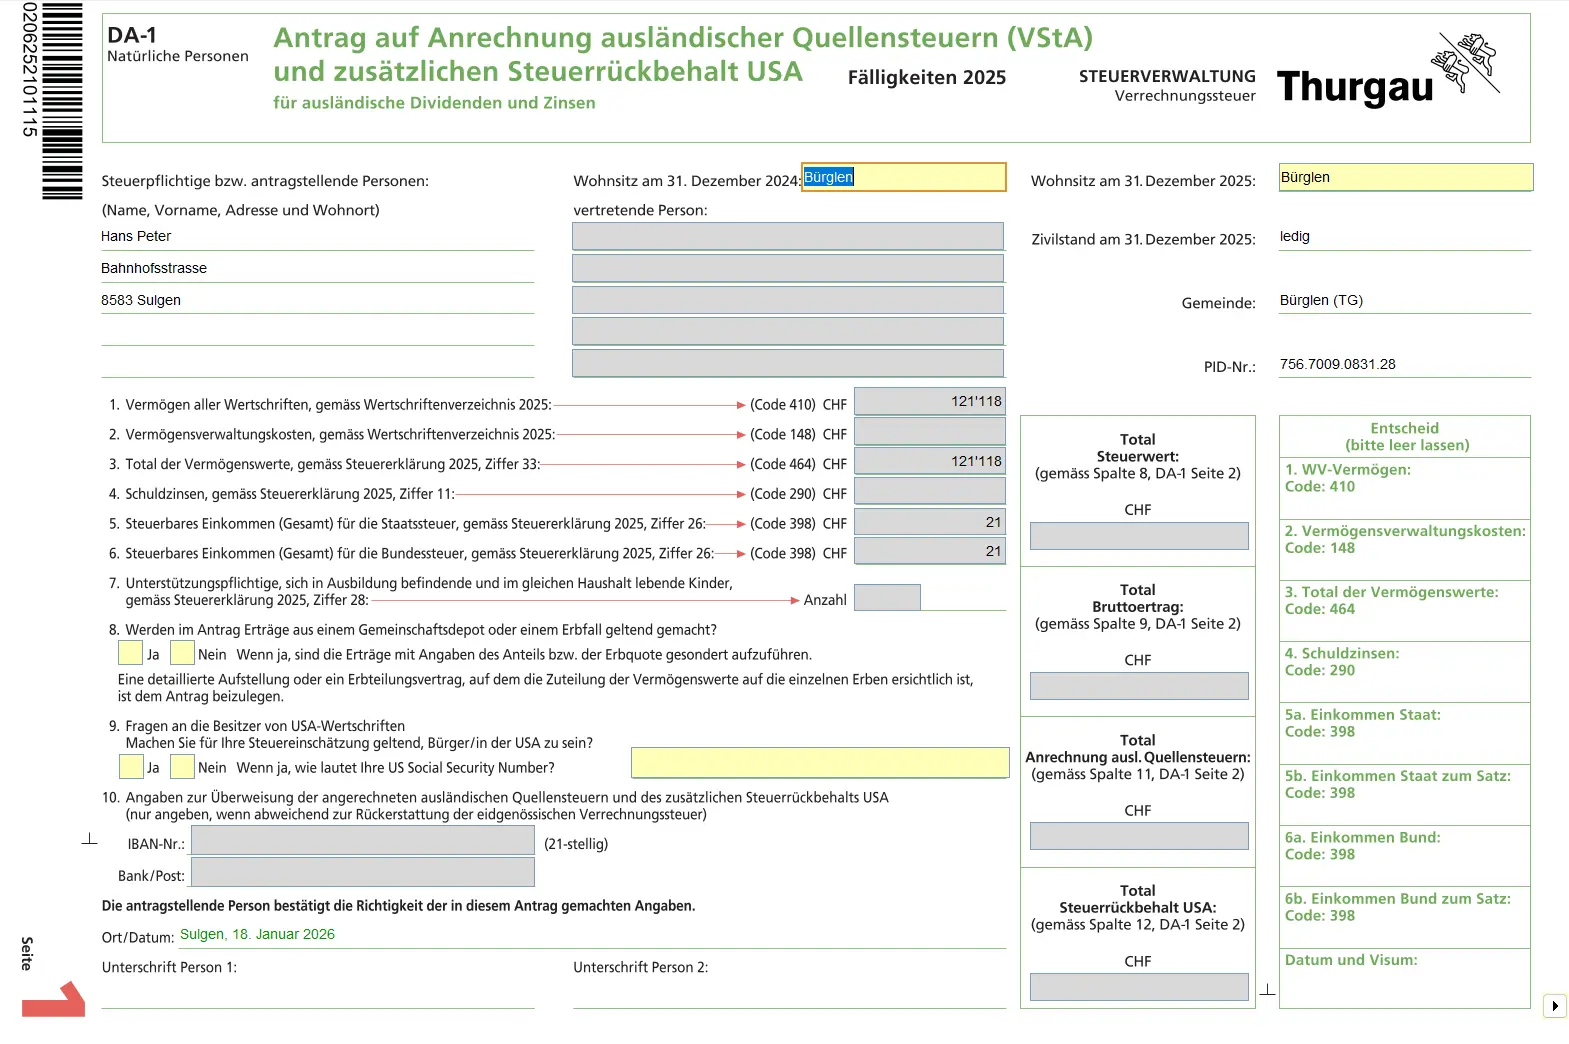Click the right arrow button at bottom right
Screen dimensions: 1569x1044
(1554, 1005)
